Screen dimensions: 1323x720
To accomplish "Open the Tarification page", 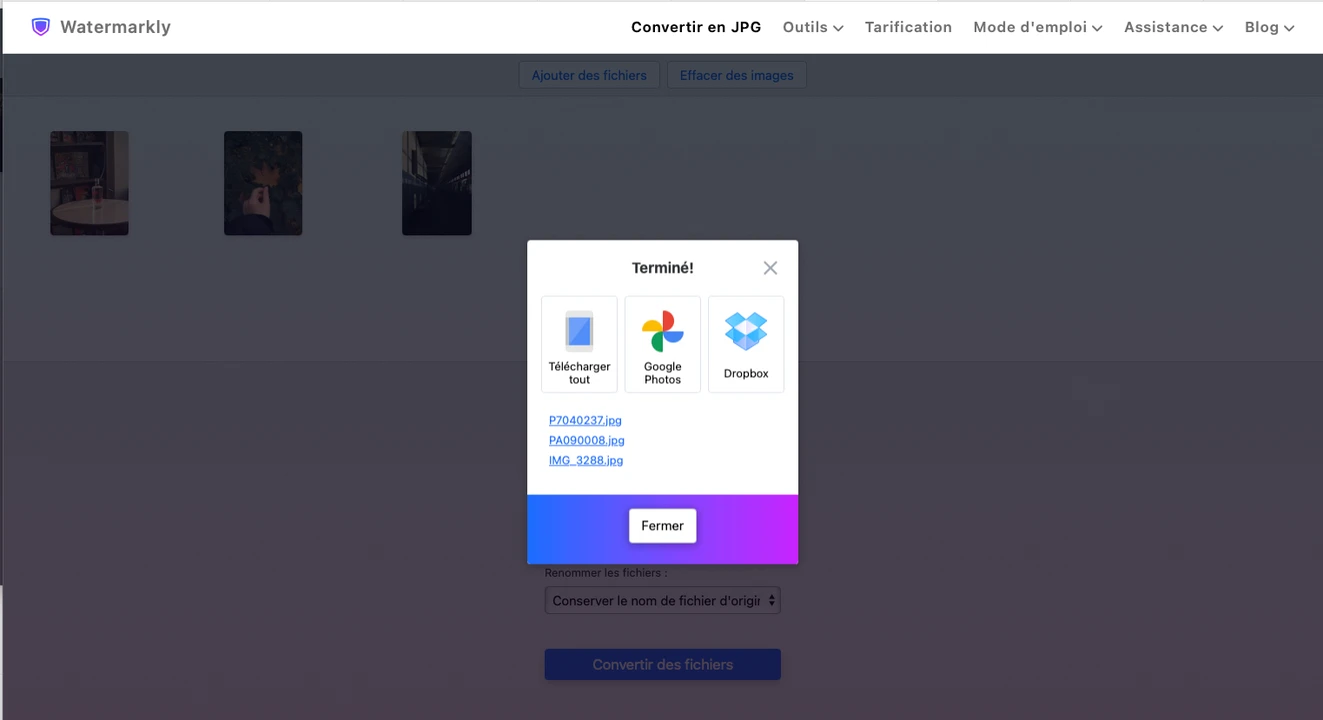I will [x=908, y=27].
